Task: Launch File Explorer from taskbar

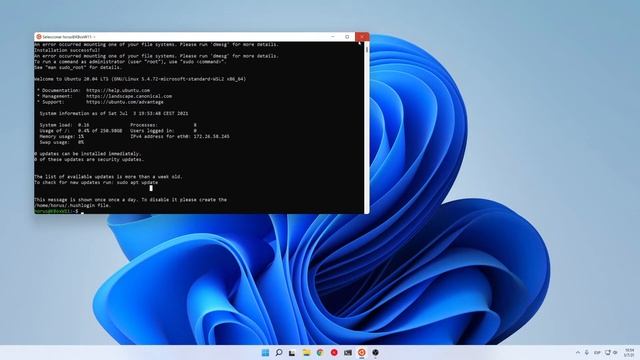Action: 306,352
